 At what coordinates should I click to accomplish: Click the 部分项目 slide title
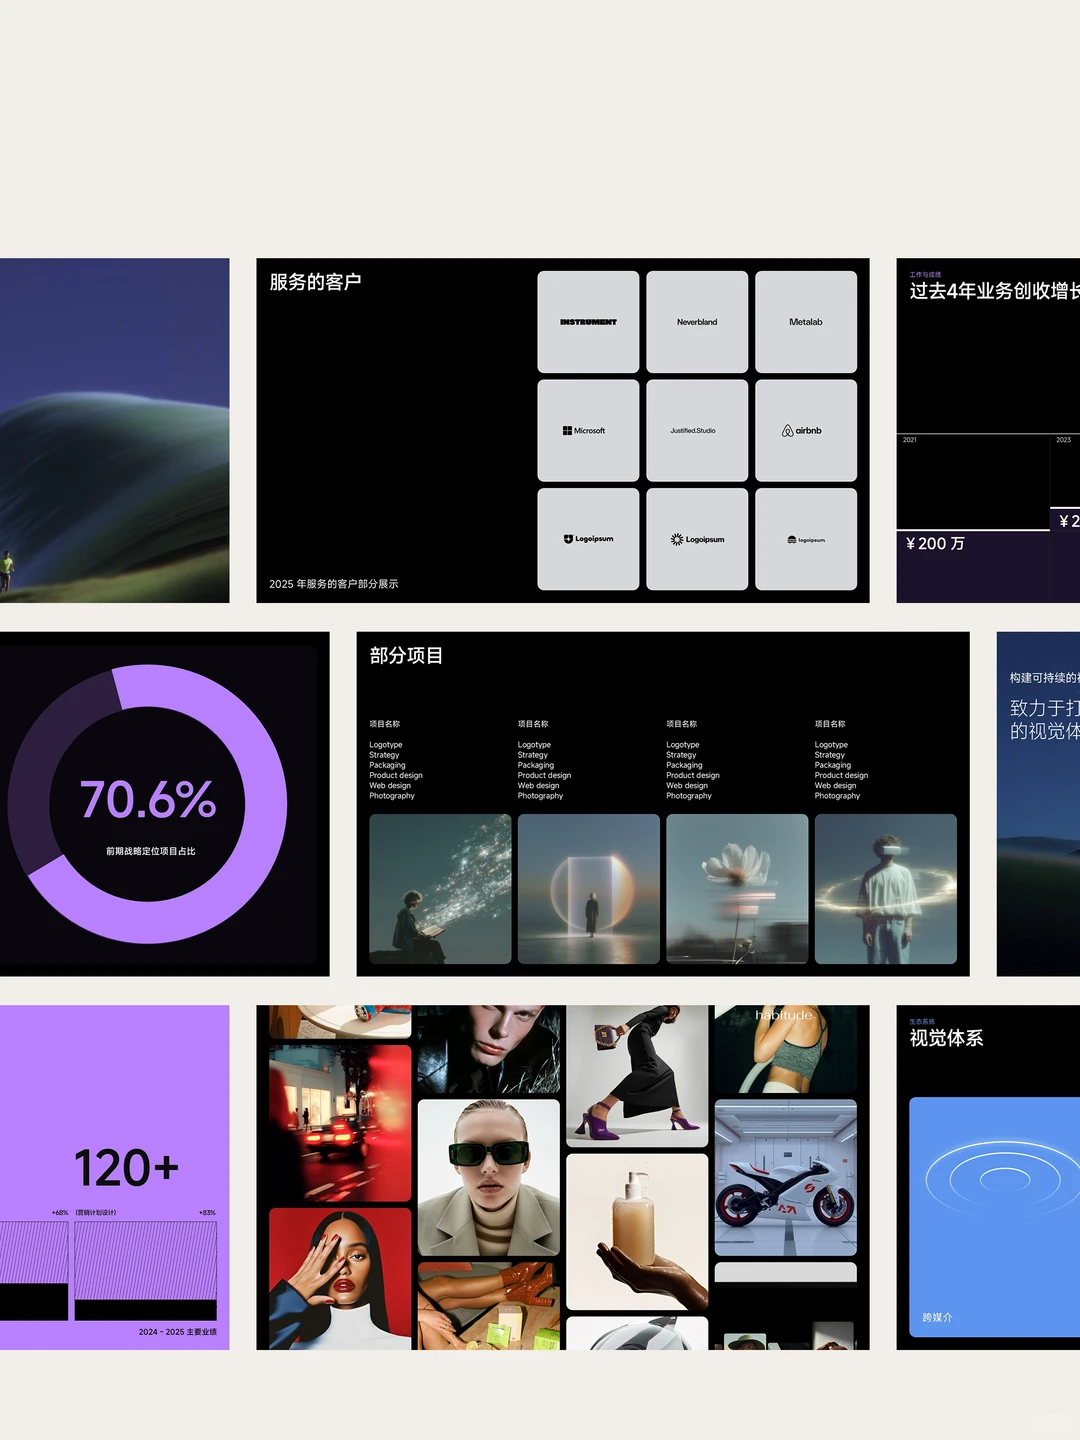[406, 656]
